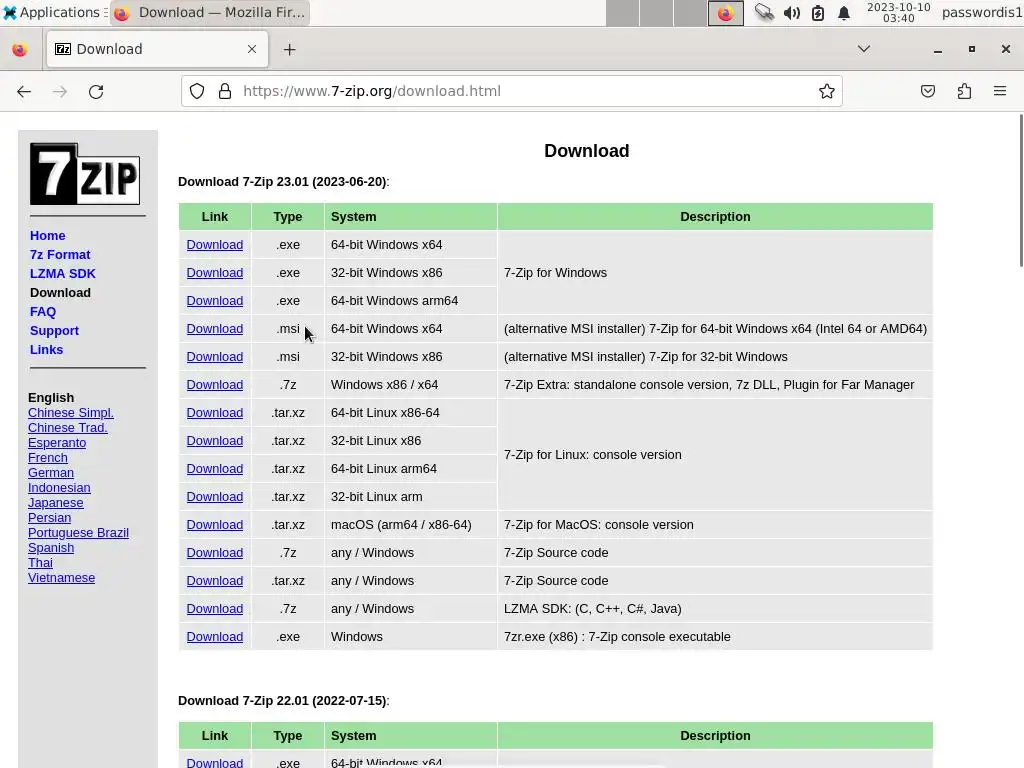This screenshot has height=768, width=1024.
Task: Open the tracking protection shield icon
Action: click(x=197, y=91)
